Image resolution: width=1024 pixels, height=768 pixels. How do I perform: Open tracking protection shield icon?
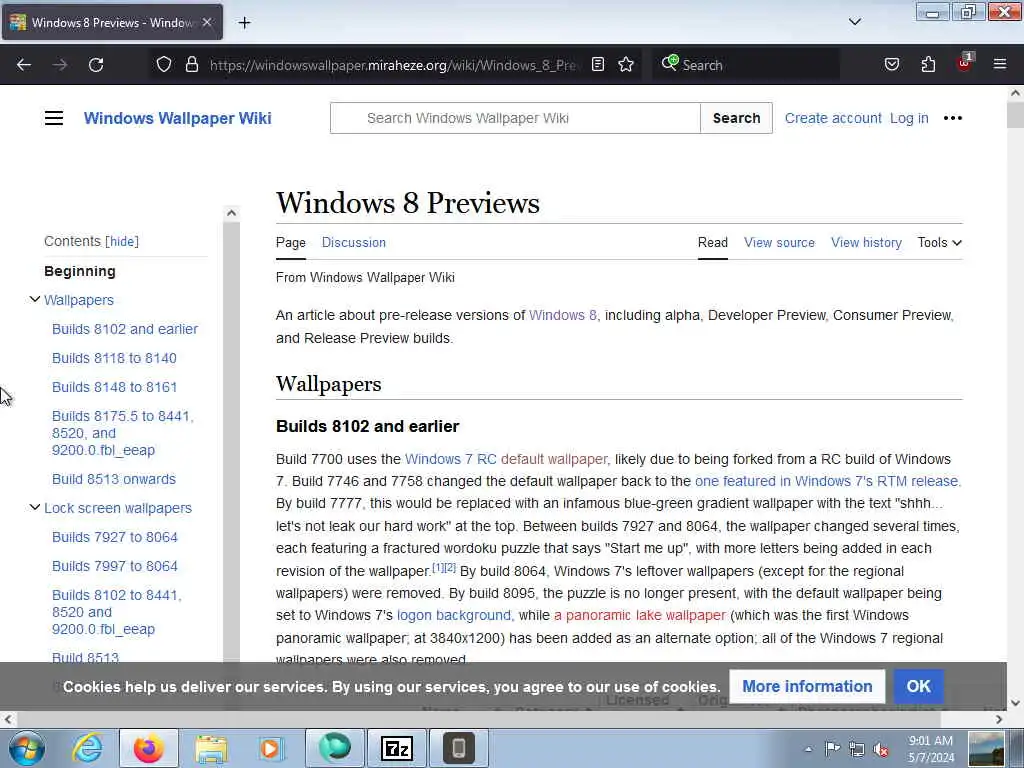tap(164, 65)
